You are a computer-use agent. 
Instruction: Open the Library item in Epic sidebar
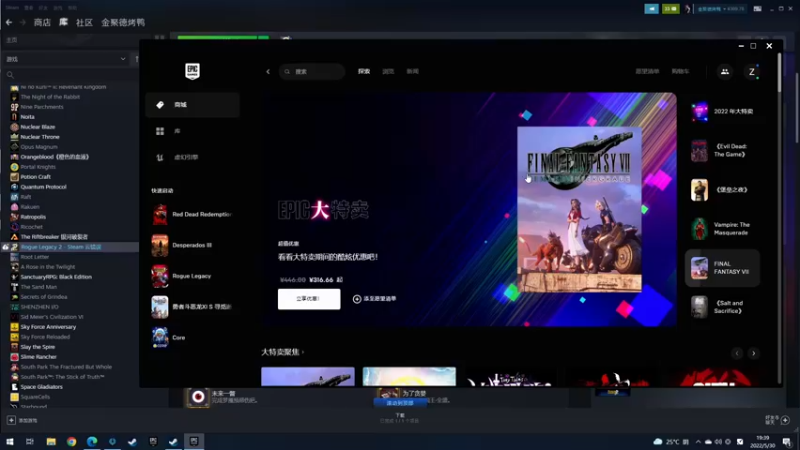(x=192, y=131)
